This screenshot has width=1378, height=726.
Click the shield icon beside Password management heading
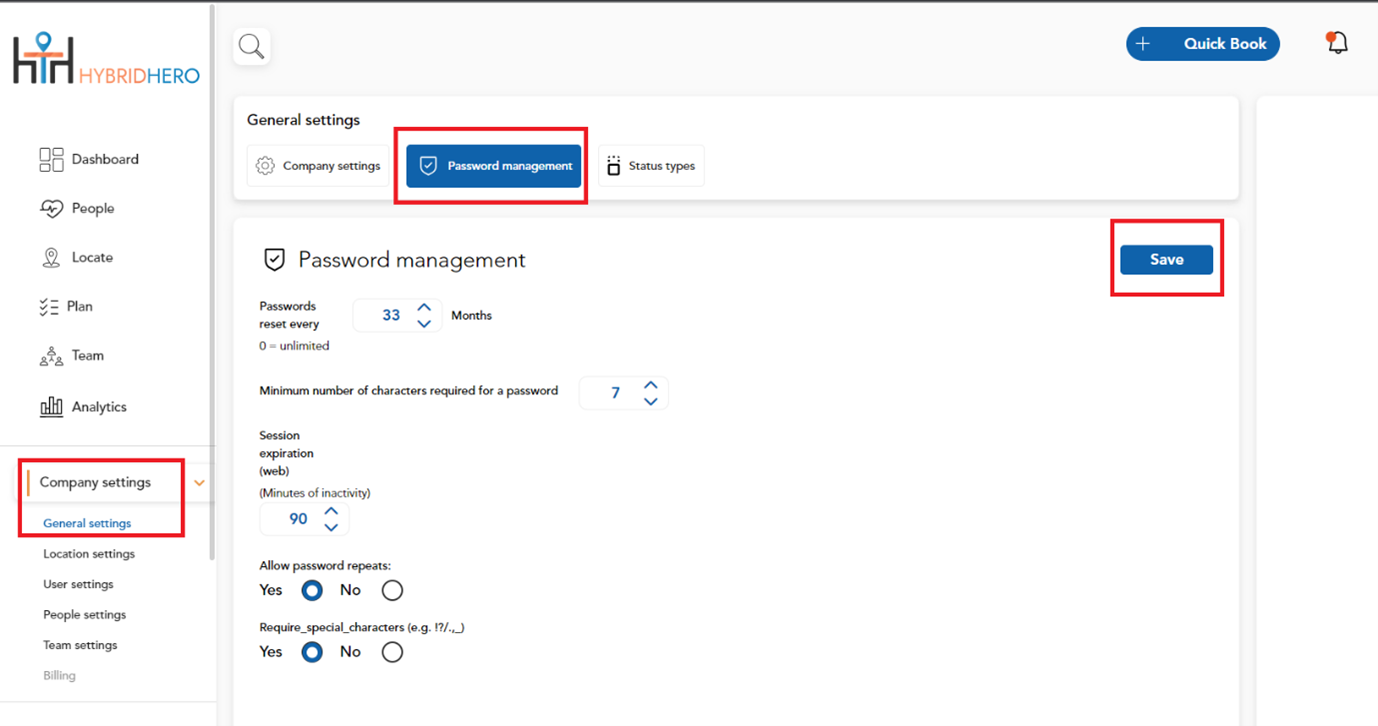274,260
